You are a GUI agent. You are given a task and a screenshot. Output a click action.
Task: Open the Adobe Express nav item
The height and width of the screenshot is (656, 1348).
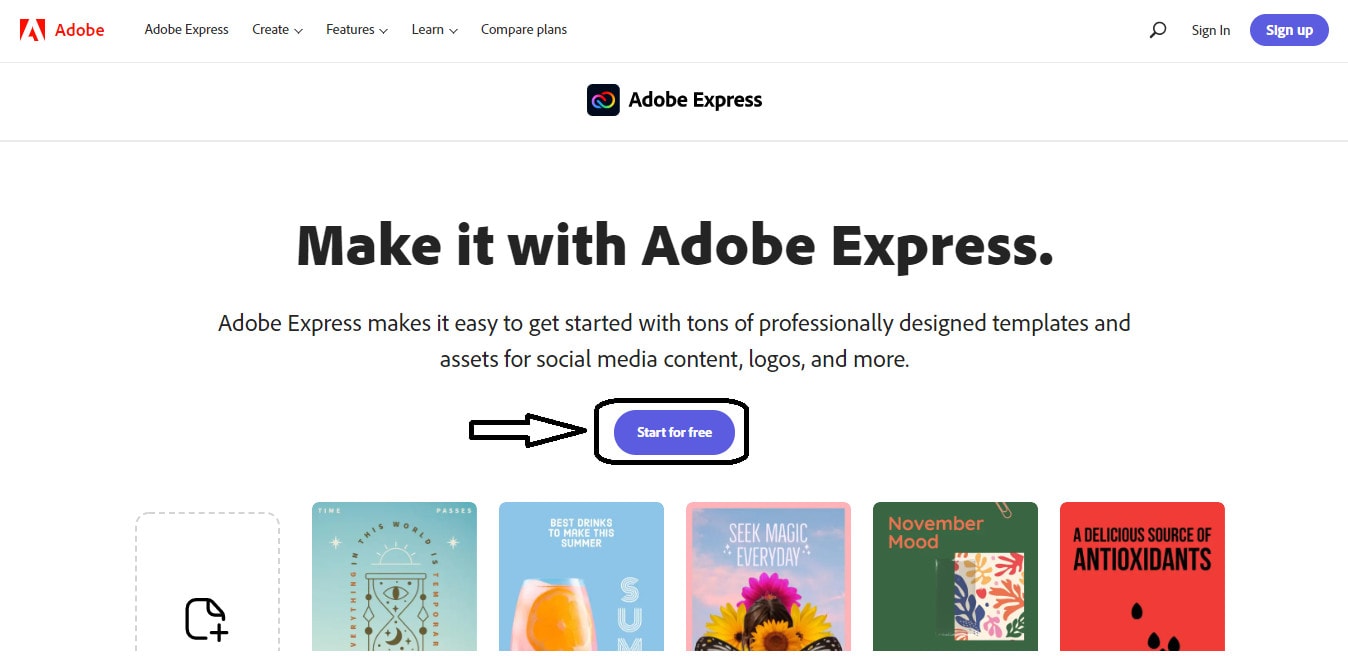click(186, 30)
